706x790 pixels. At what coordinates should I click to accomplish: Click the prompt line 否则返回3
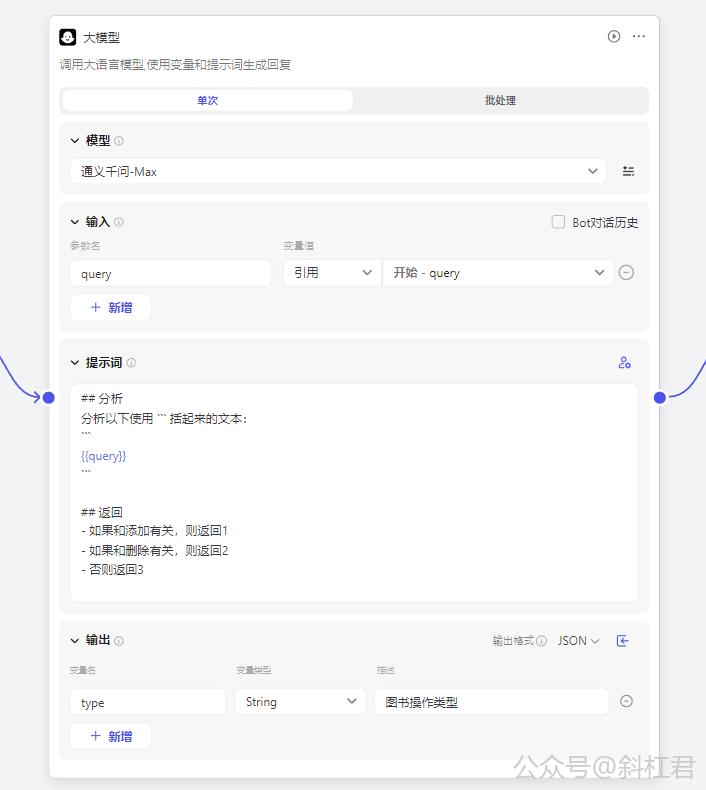[x=112, y=570]
